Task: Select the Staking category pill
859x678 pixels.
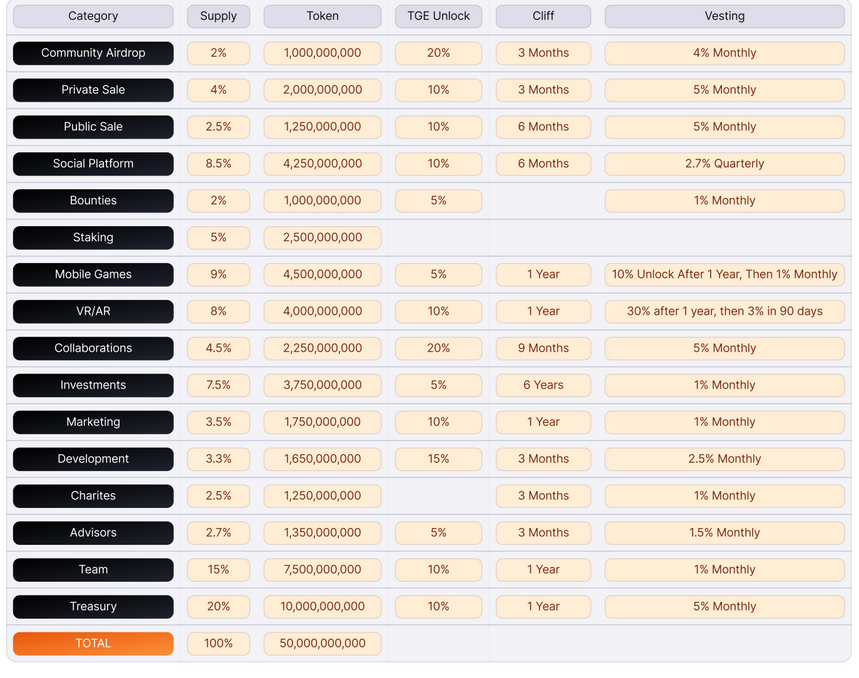Action: click(93, 238)
